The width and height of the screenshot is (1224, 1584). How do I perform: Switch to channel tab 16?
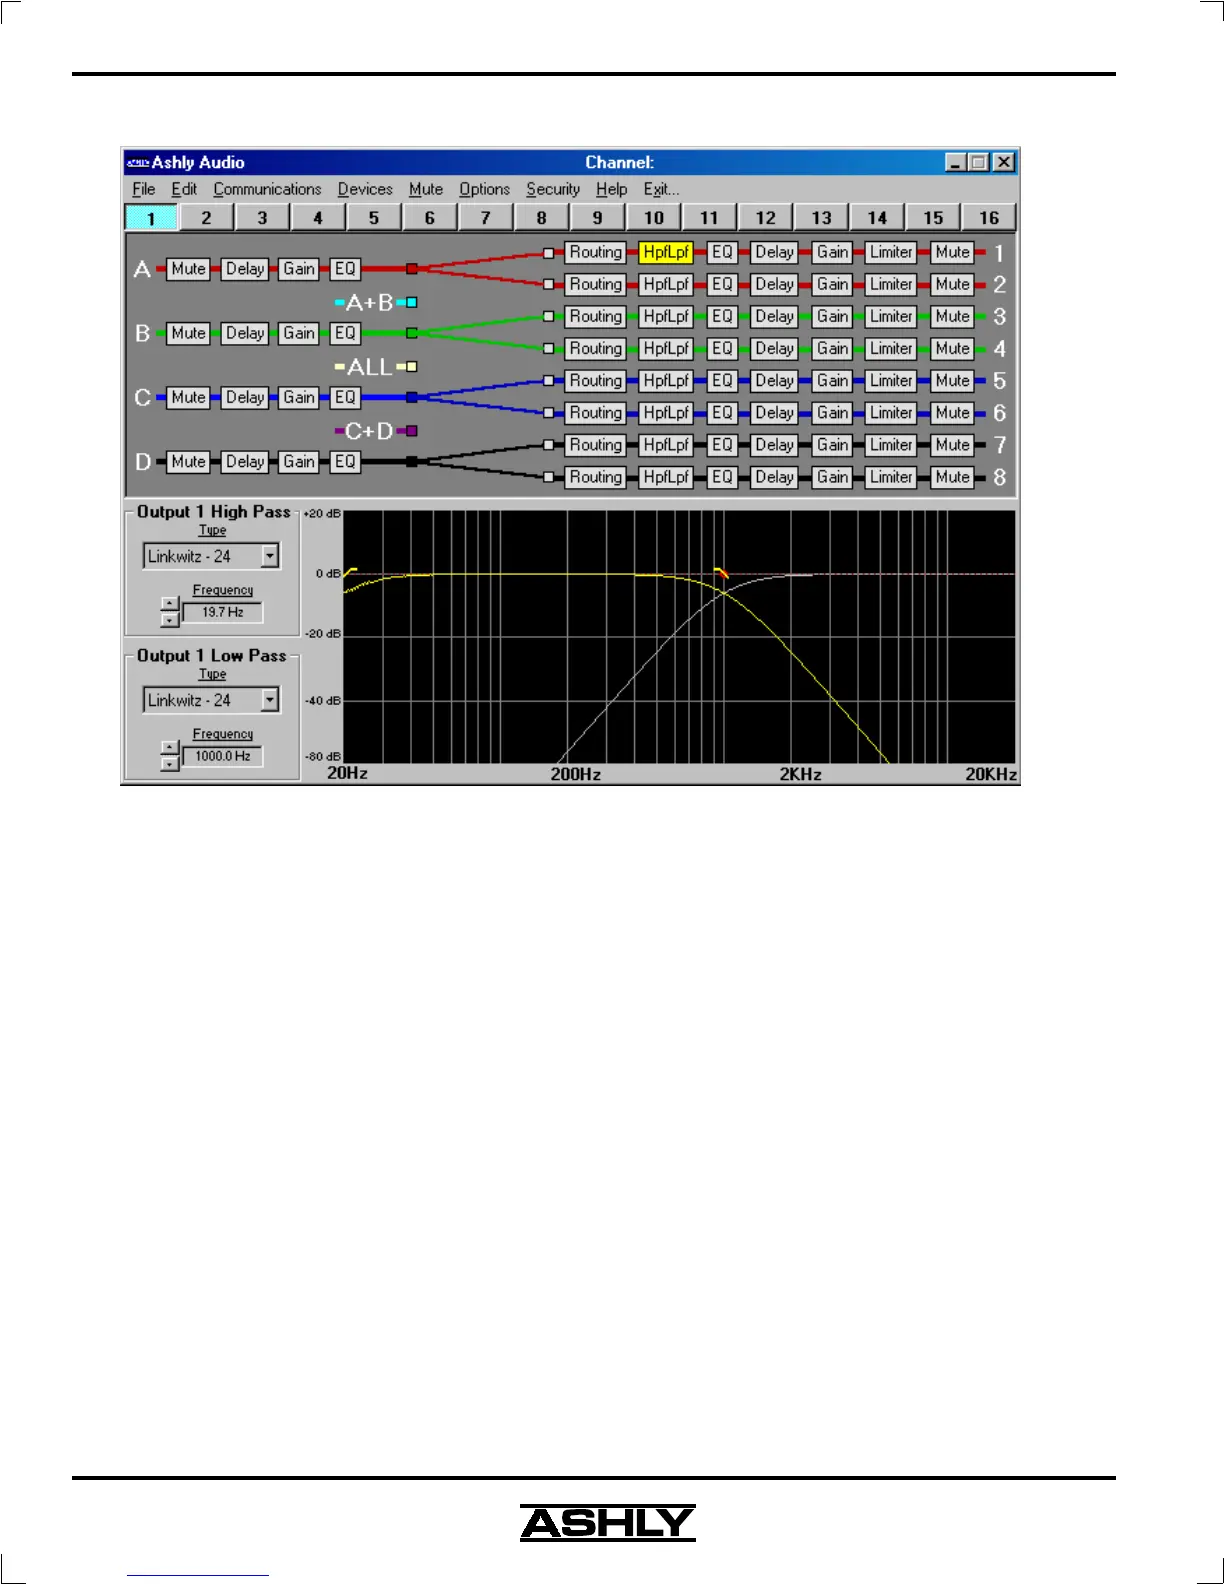(x=989, y=217)
